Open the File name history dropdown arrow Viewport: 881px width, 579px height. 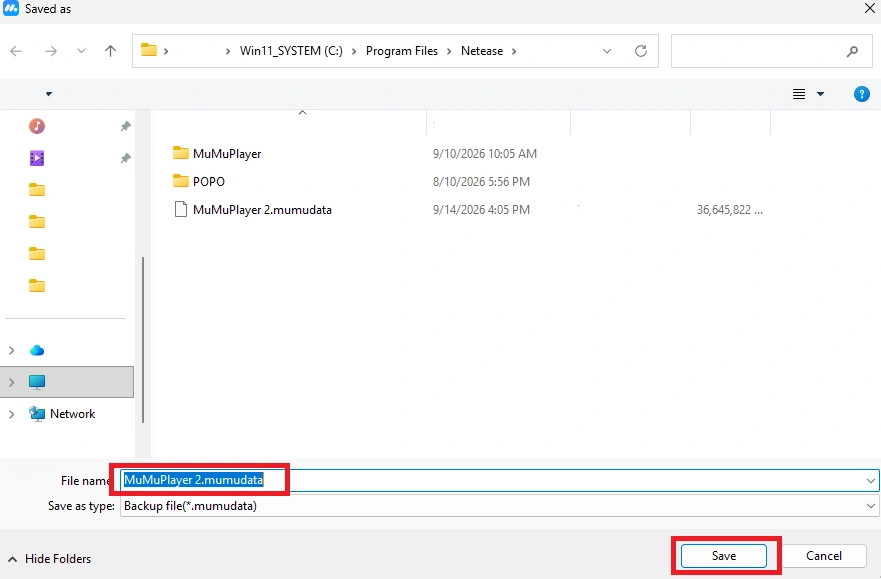point(870,481)
